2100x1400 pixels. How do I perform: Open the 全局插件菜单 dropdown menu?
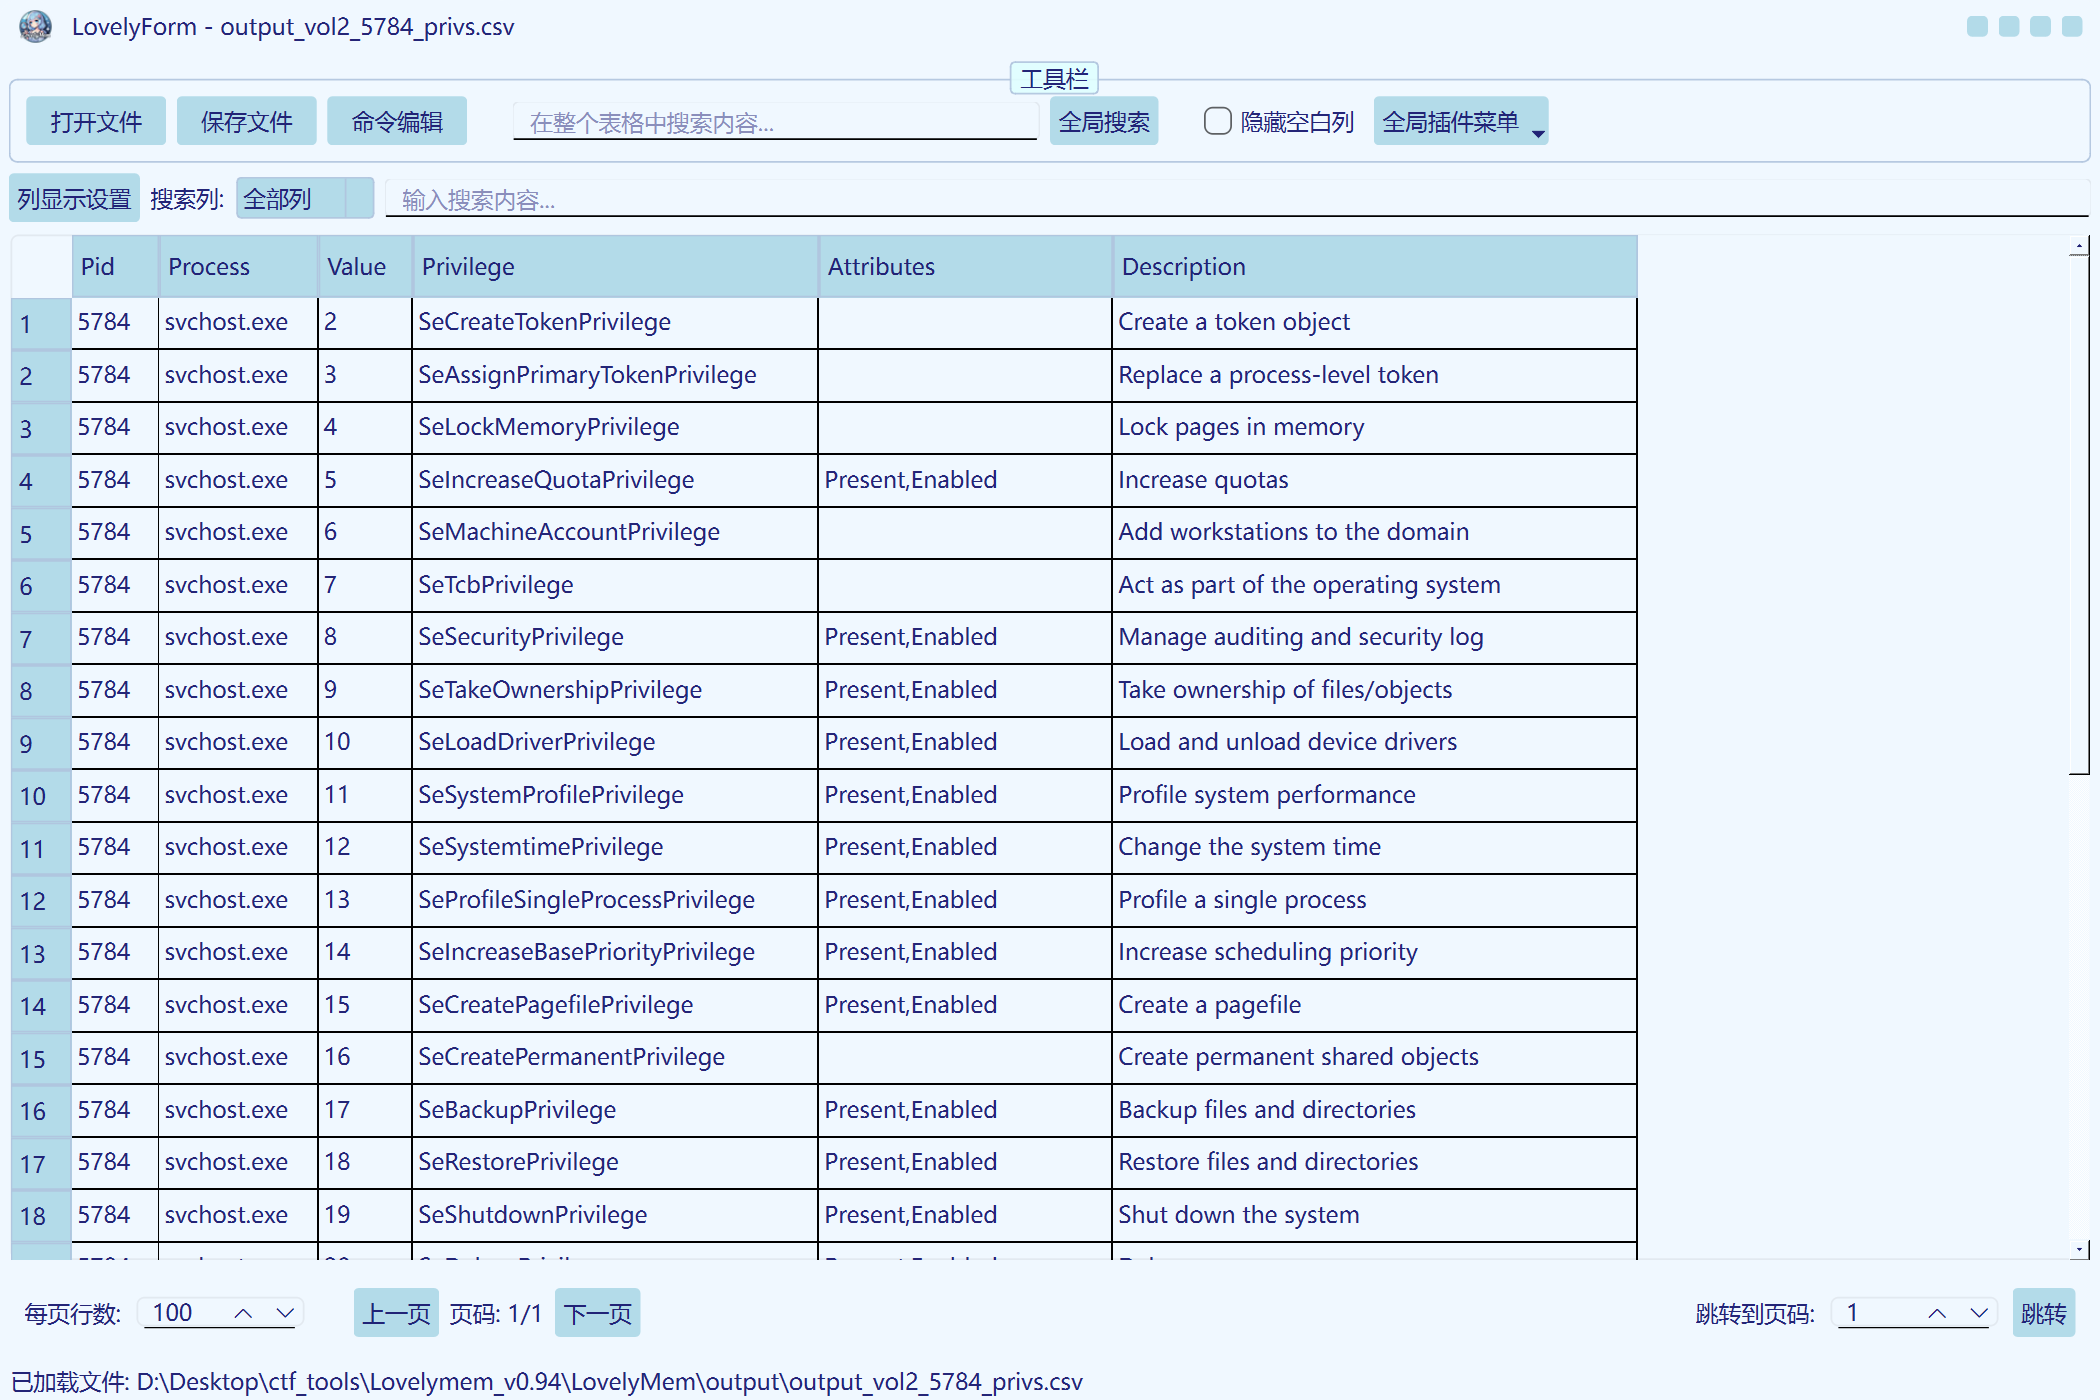(1460, 121)
